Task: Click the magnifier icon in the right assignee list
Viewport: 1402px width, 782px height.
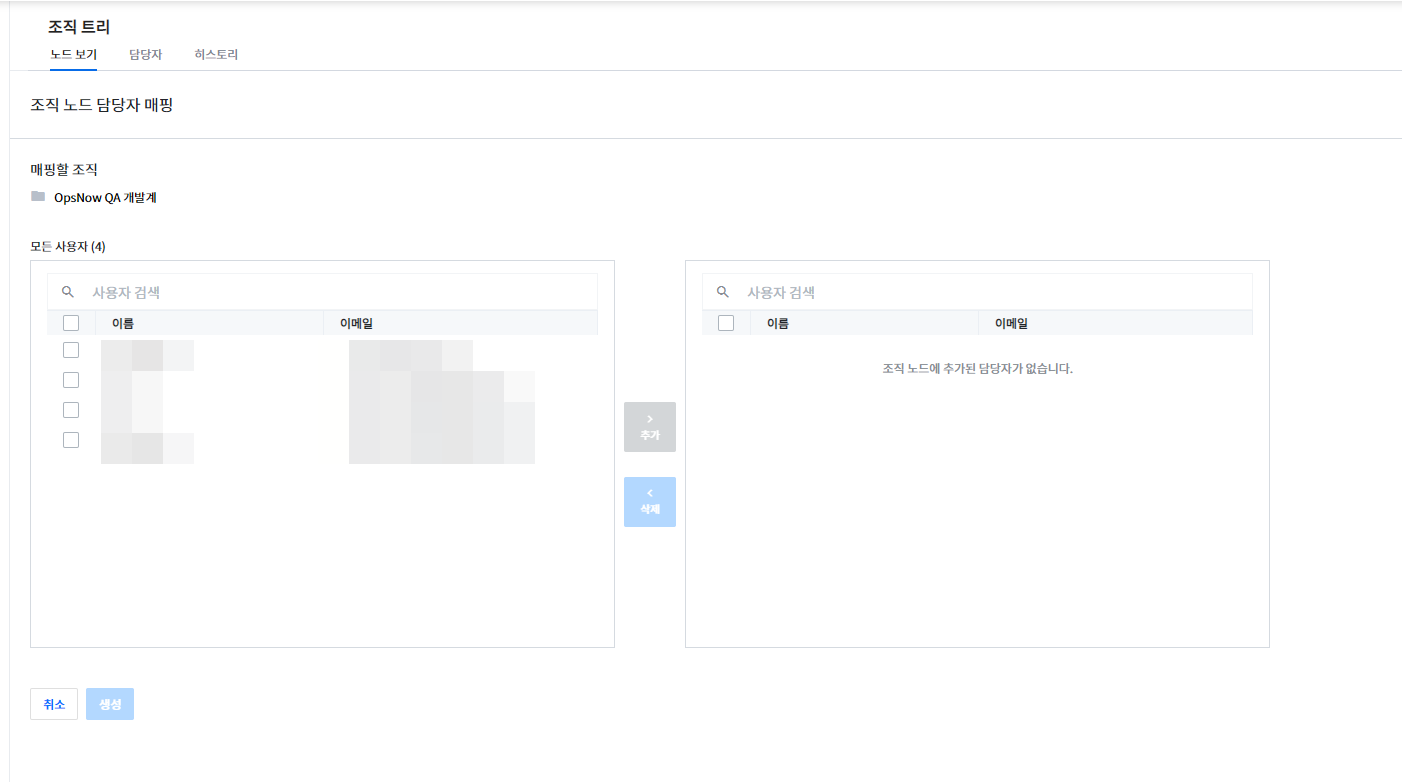Action: [723, 292]
